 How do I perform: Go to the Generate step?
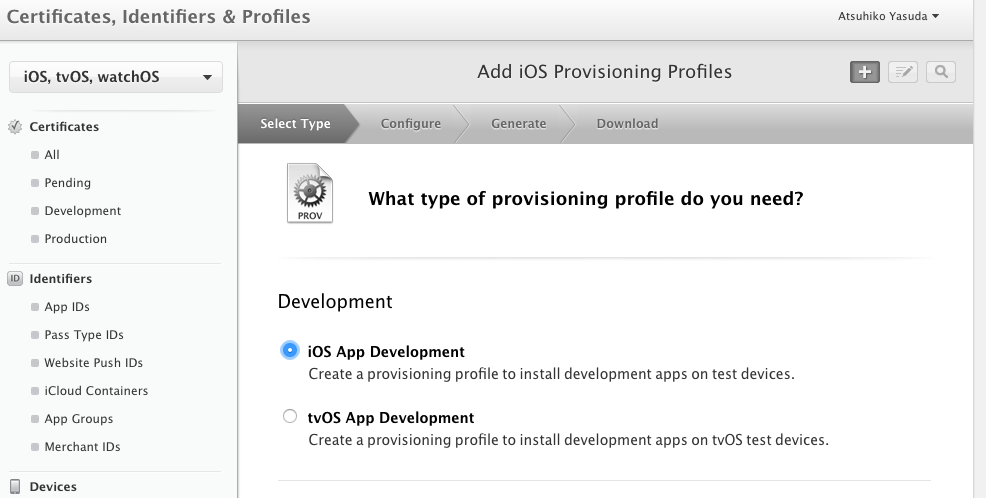coord(519,123)
